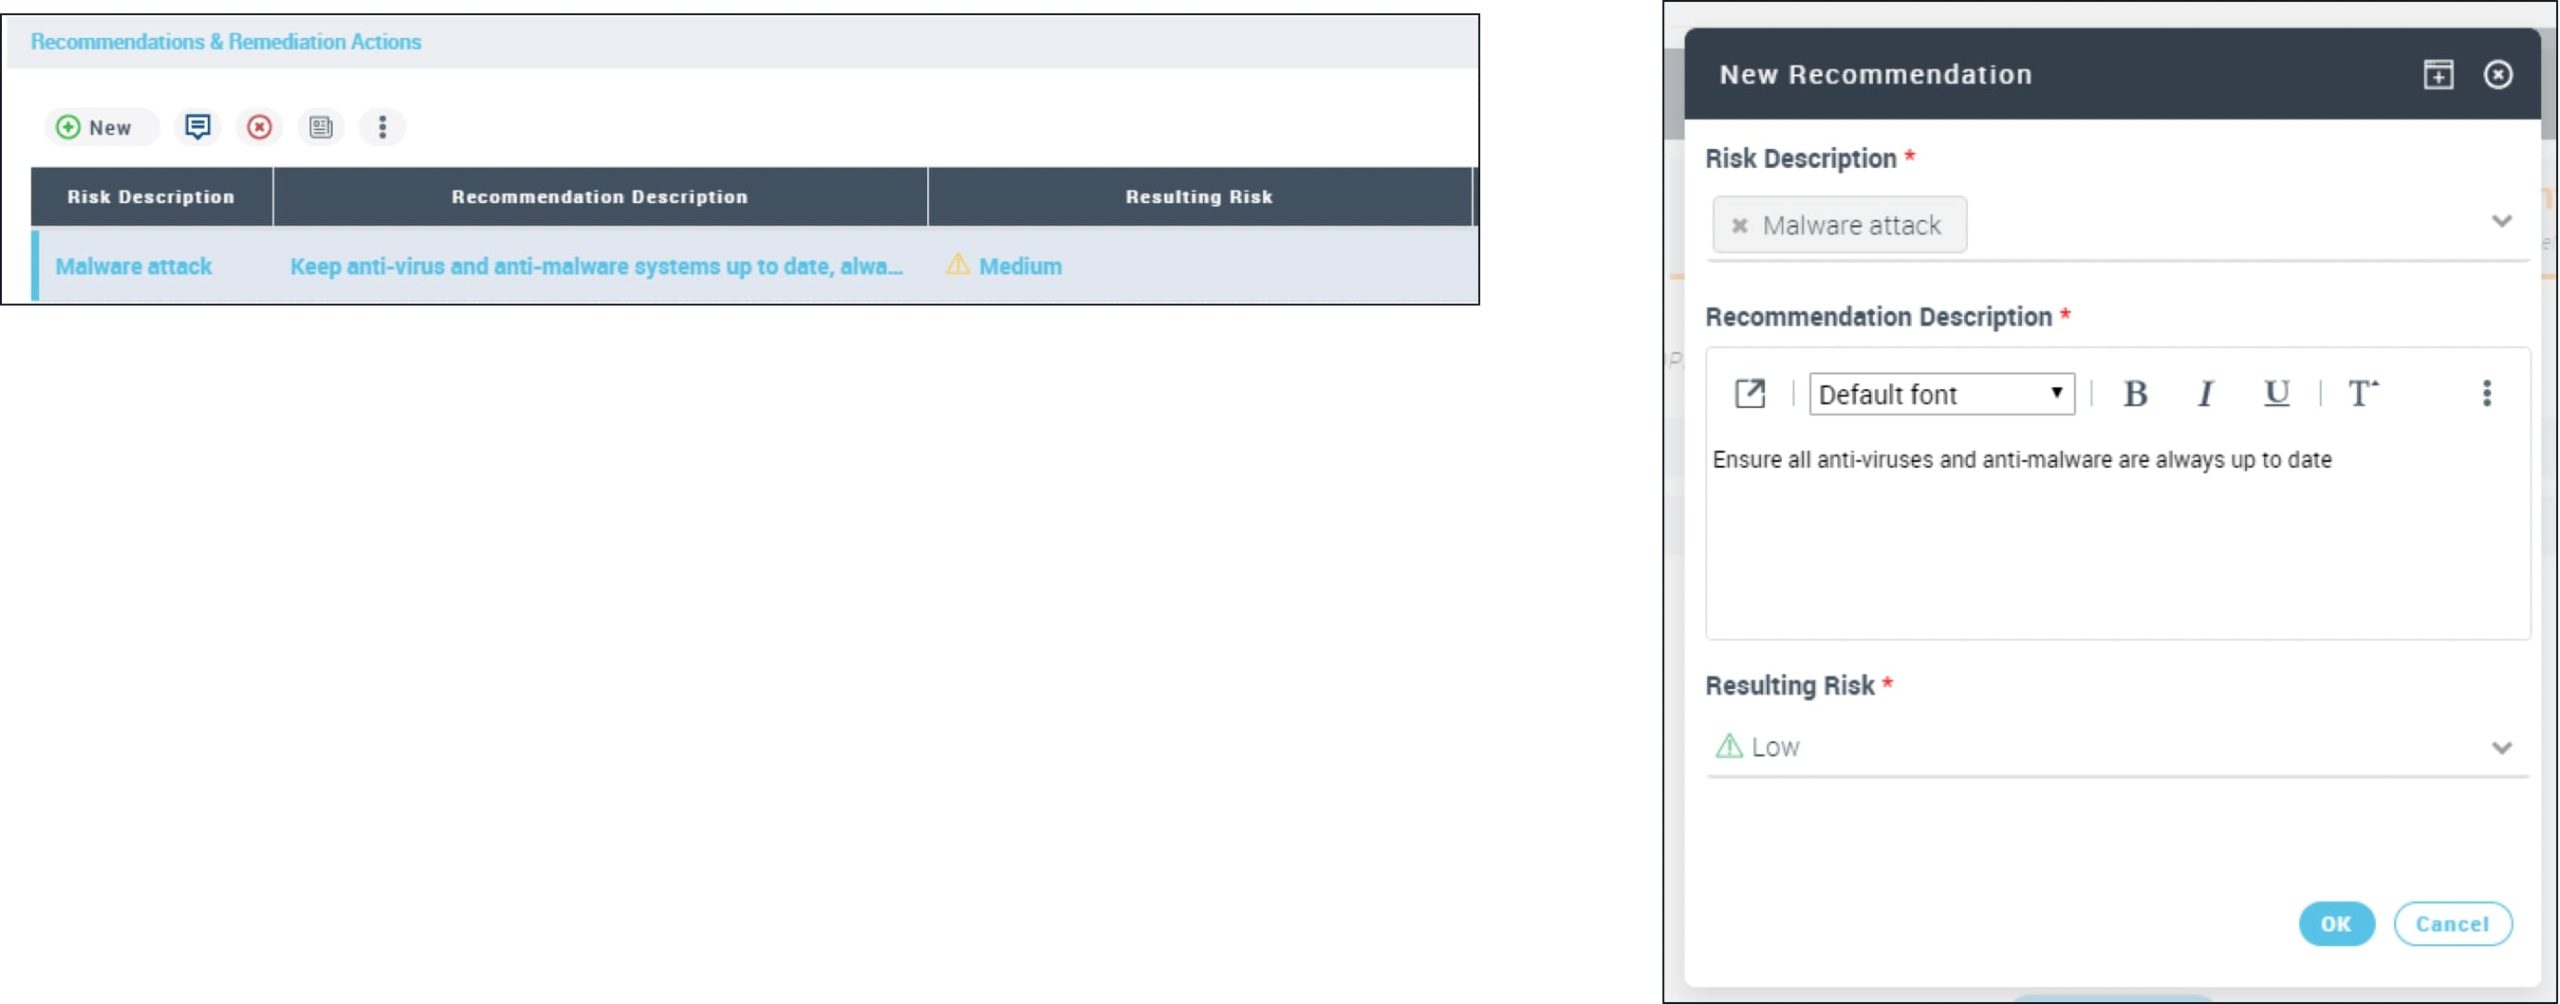
Task: Click the New recommendation button
Action: (x=96, y=127)
